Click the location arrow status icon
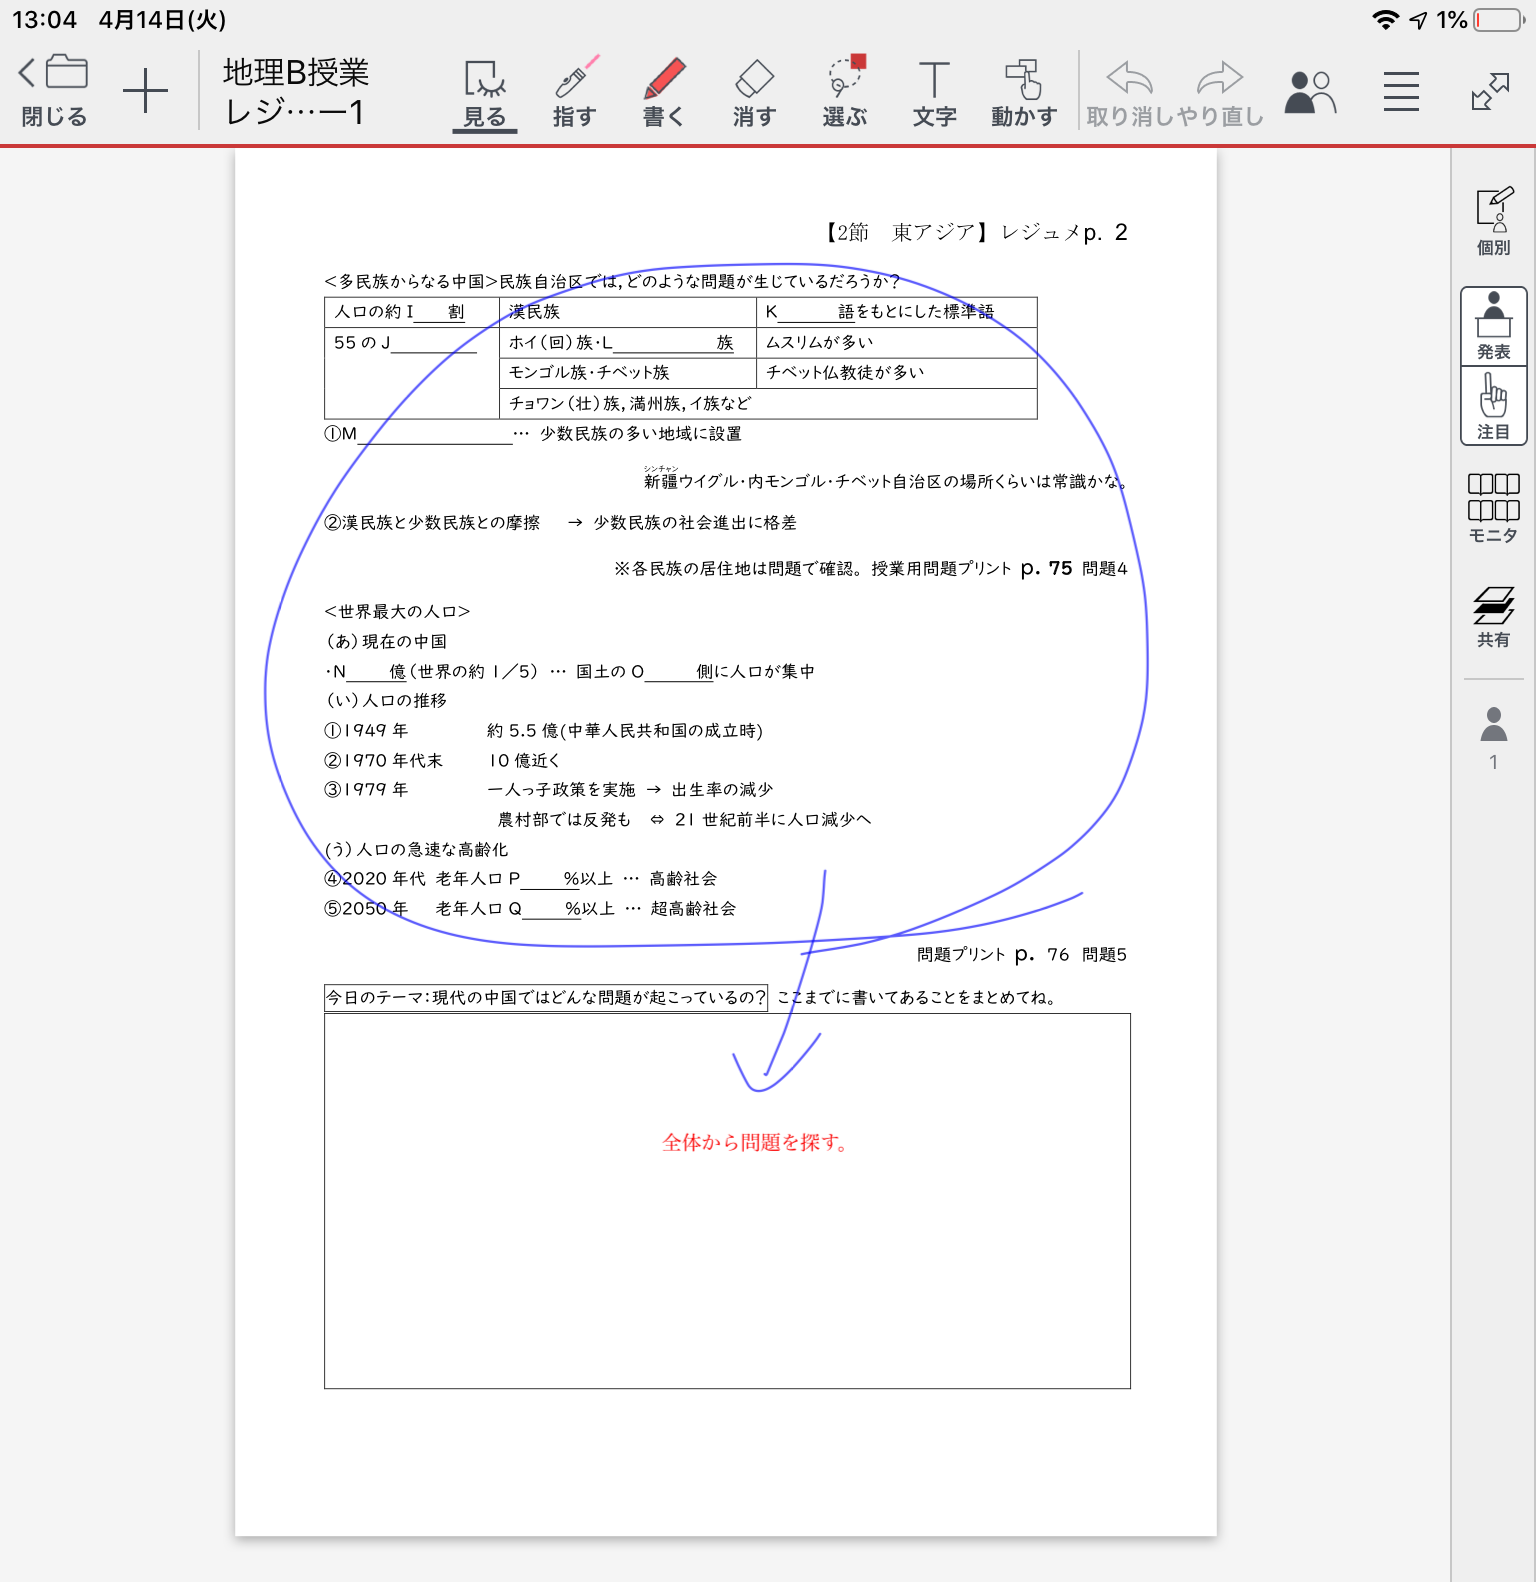 click(x=1418, y=20)
